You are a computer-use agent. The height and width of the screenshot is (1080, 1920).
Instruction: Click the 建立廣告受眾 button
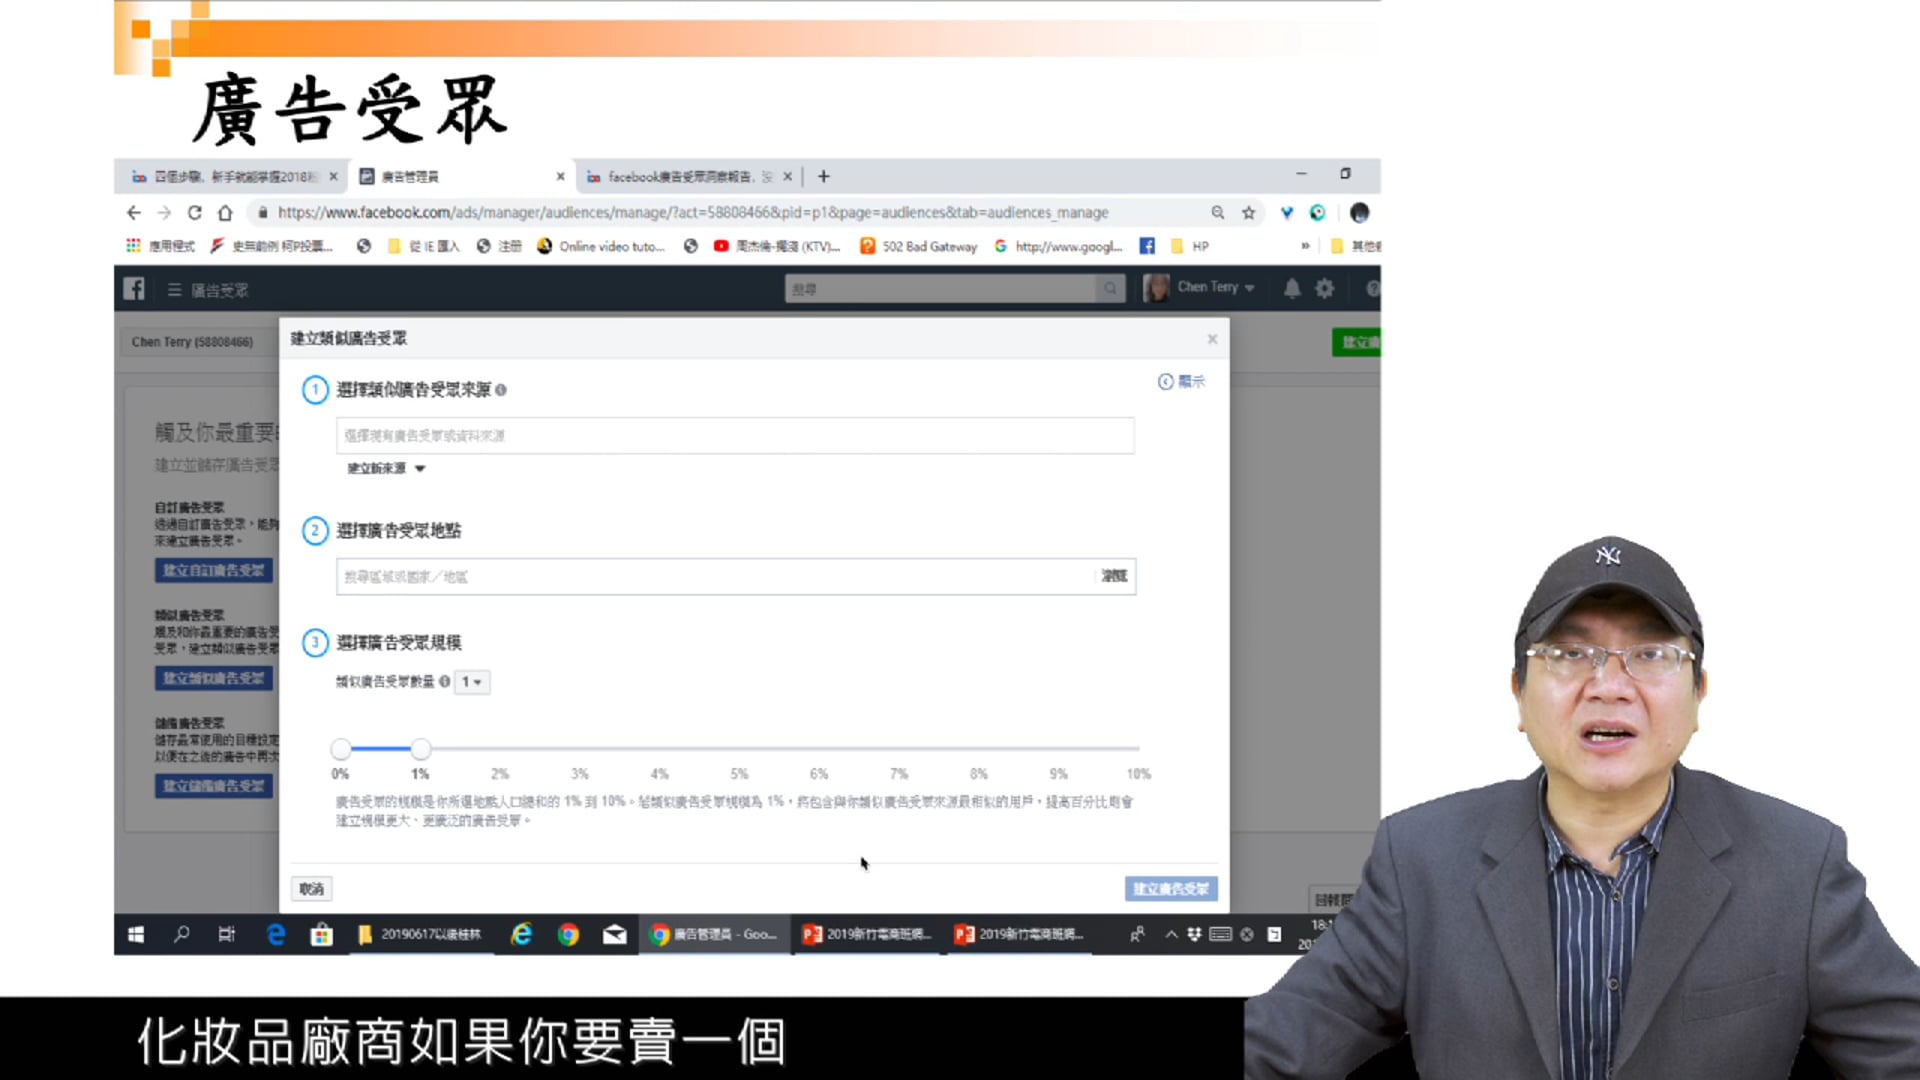[x=1170, y=889]
